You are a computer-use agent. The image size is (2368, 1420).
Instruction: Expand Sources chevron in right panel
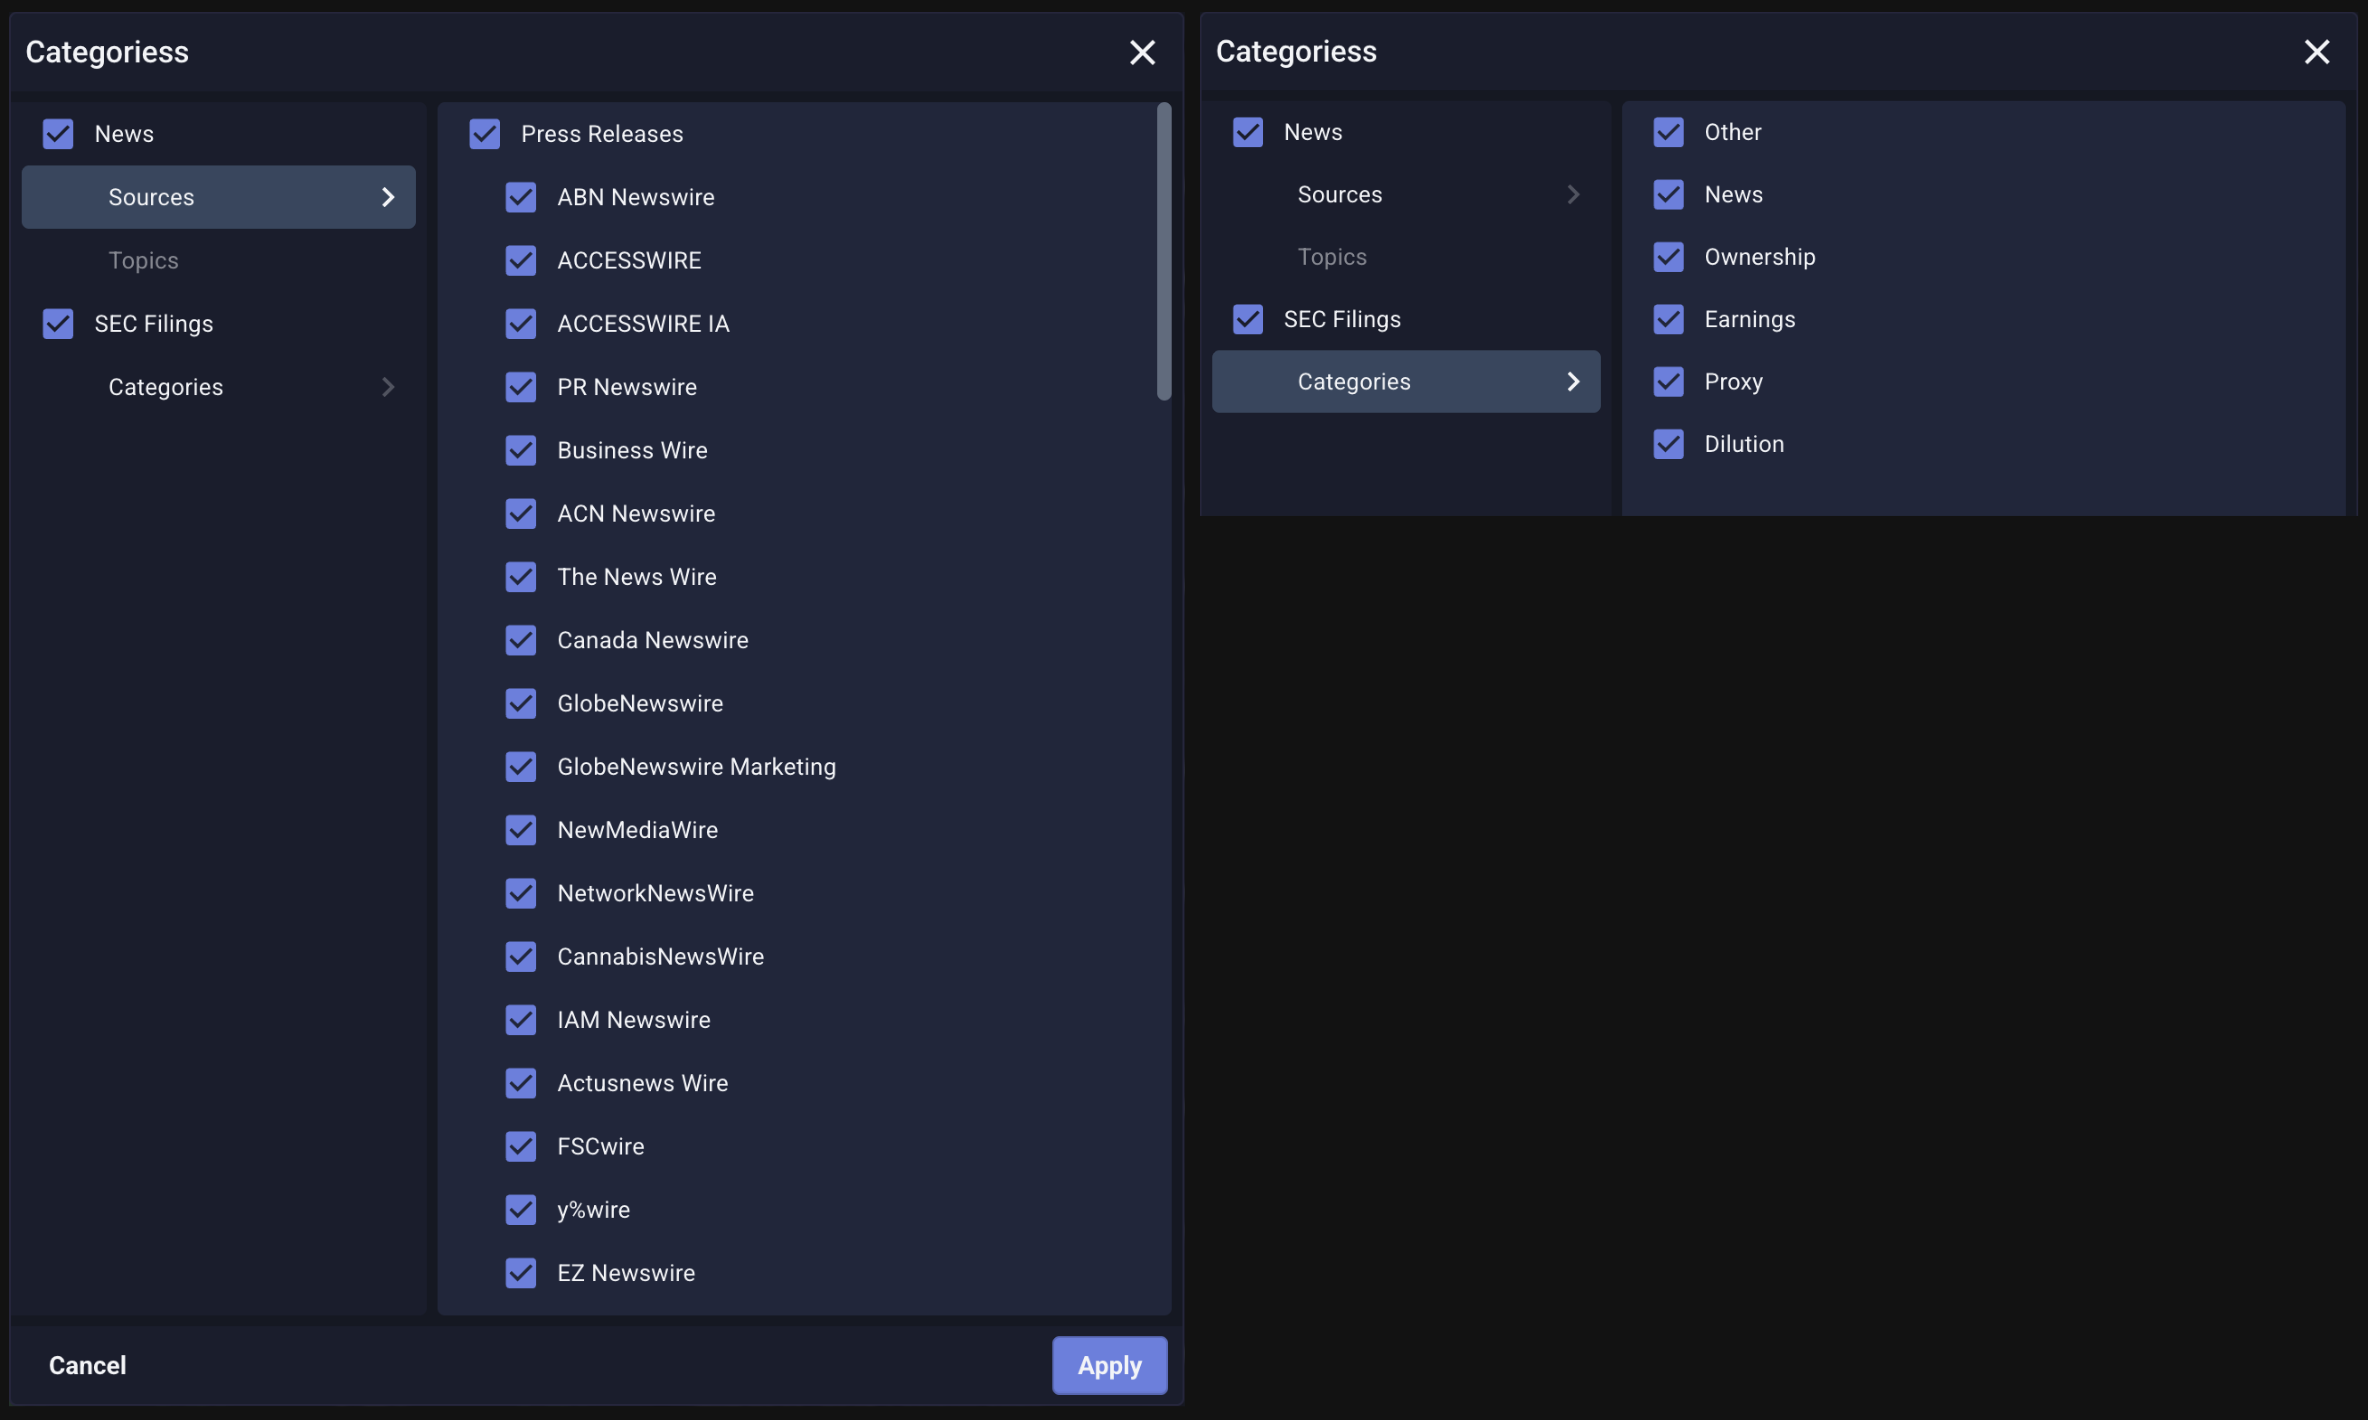click(x=1573, y=195)
